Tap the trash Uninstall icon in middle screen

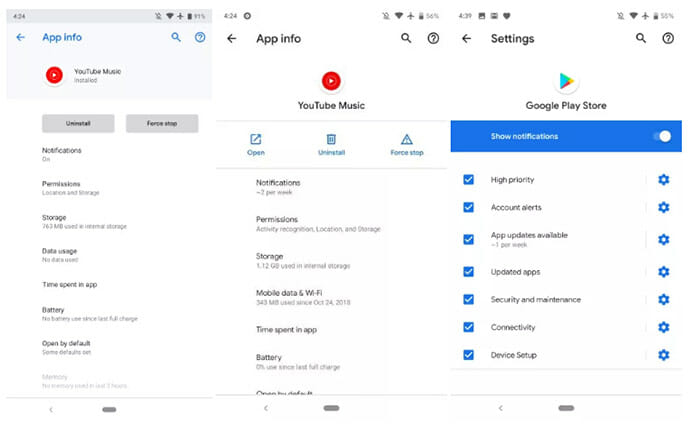331,139
